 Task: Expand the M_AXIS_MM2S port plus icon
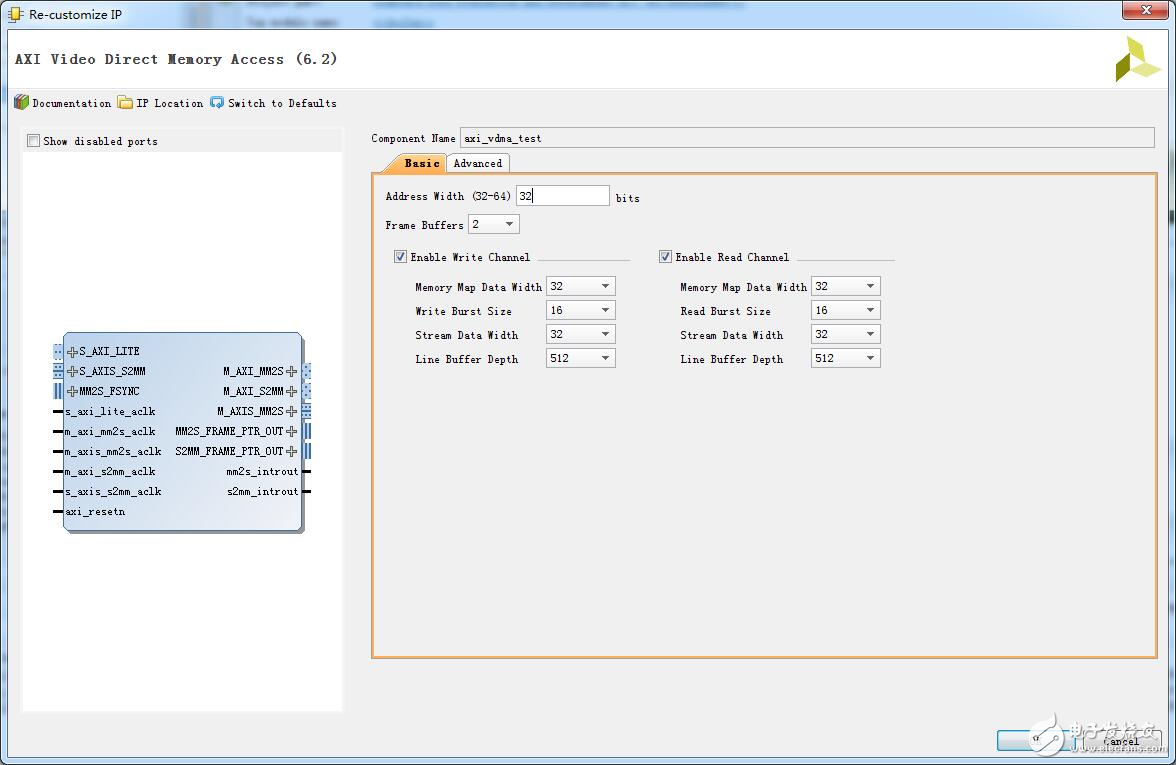coord(291,412)
